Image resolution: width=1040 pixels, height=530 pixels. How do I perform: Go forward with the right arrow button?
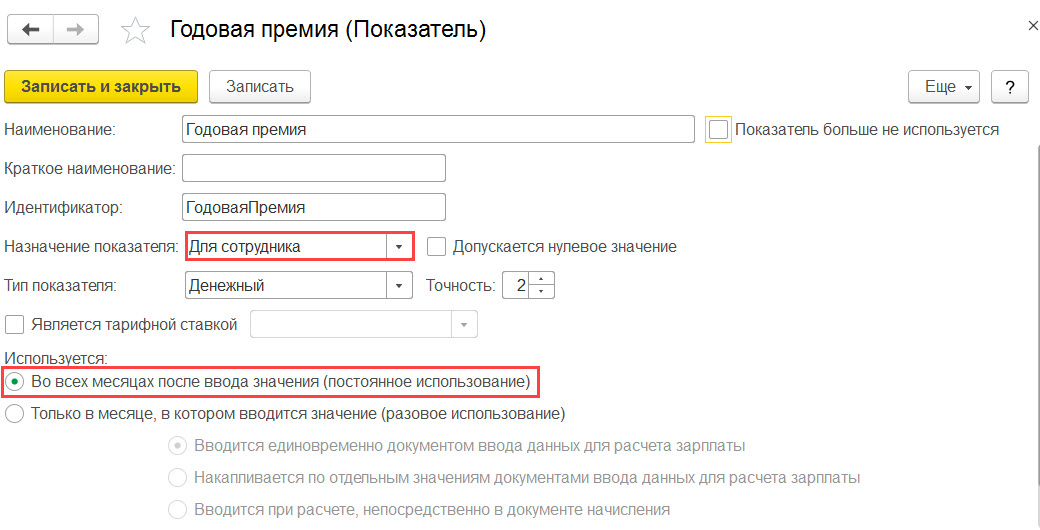point(76,30)
